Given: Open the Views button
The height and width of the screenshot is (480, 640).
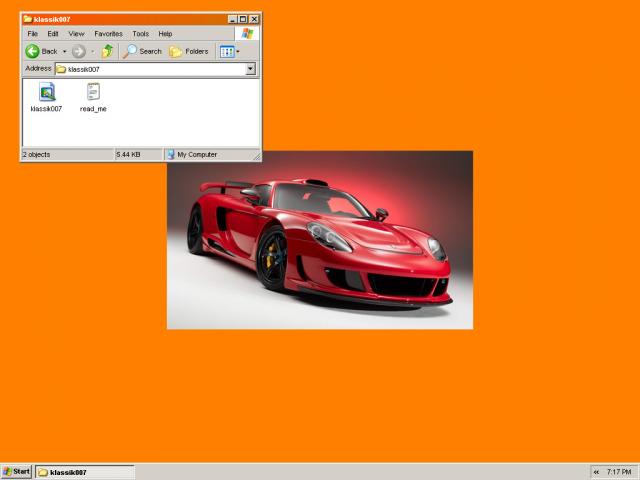Looking at the screenshot, I should pos(227,51).
